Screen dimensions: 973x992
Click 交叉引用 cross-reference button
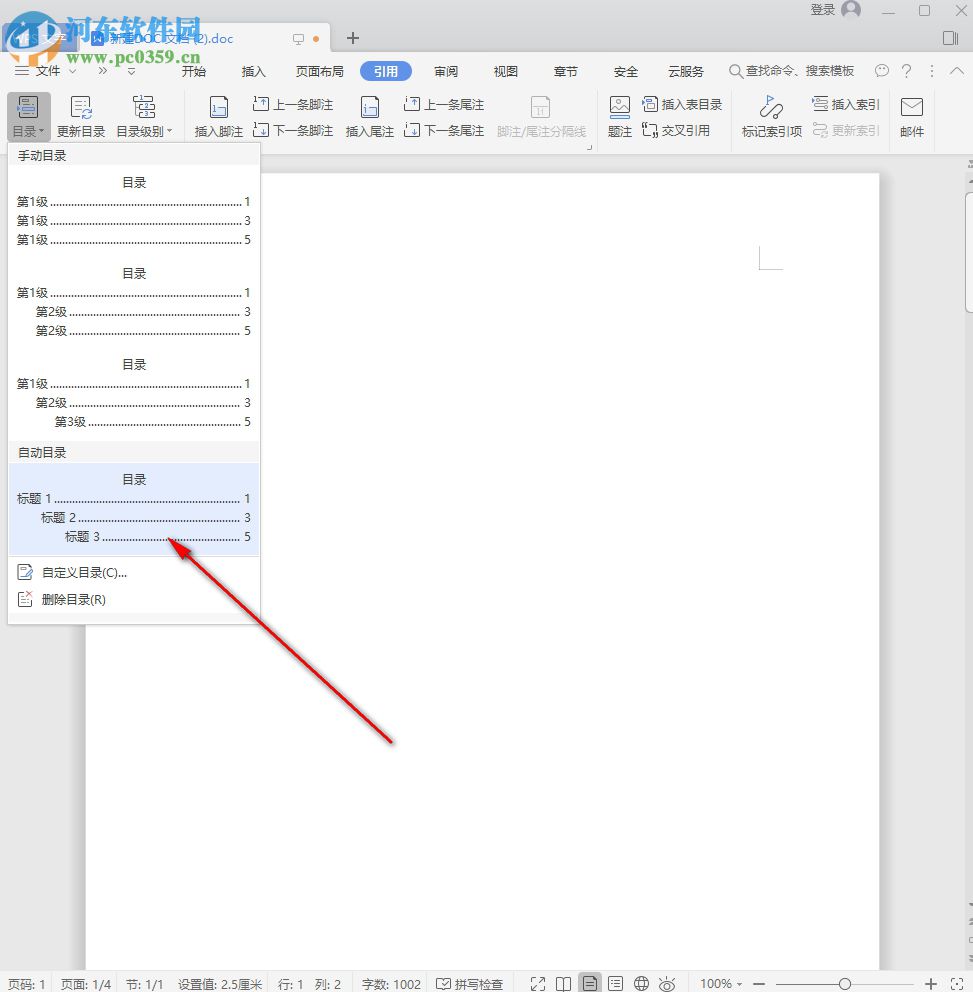(x=676, y=130)
